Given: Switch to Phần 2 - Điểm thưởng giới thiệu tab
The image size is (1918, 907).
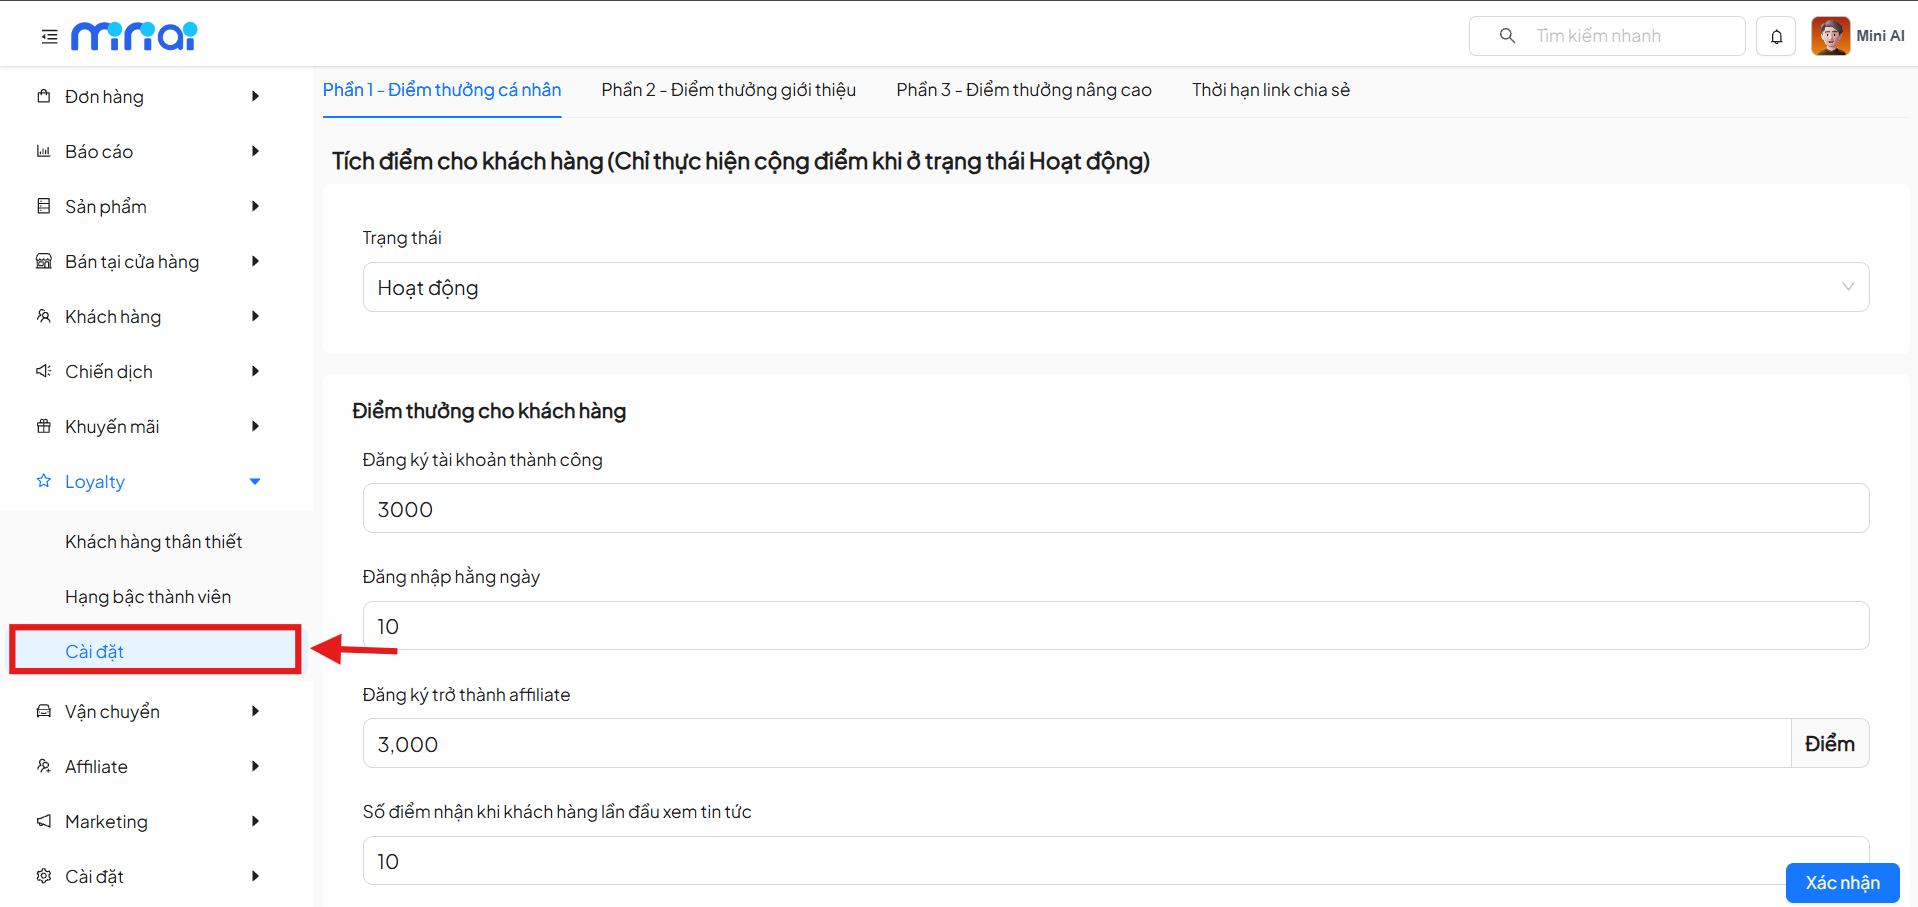Looking at the screenshot, I should 728,90.
